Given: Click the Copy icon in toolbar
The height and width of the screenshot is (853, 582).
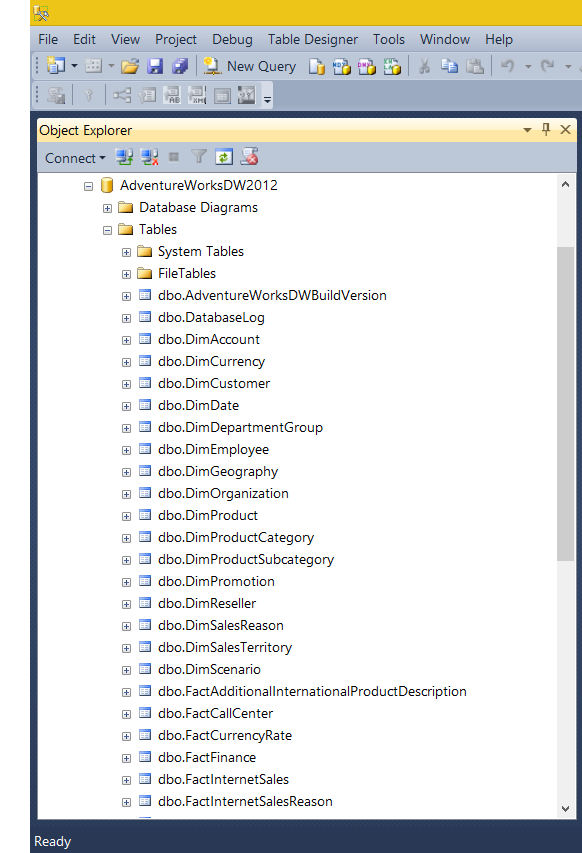Looking at the screenshot, I should (x=449, y=66).
